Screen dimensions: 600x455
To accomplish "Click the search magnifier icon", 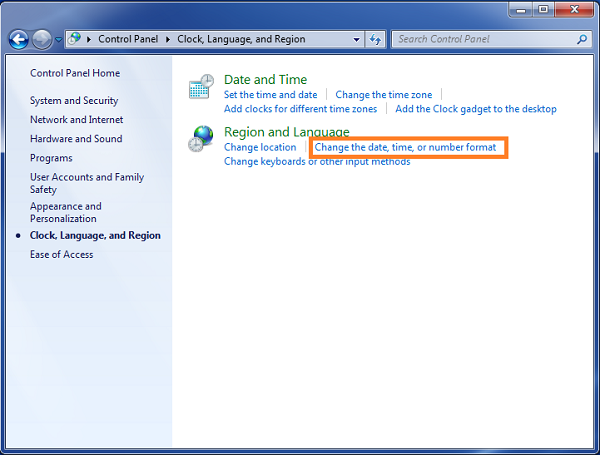I will [582, 40].
